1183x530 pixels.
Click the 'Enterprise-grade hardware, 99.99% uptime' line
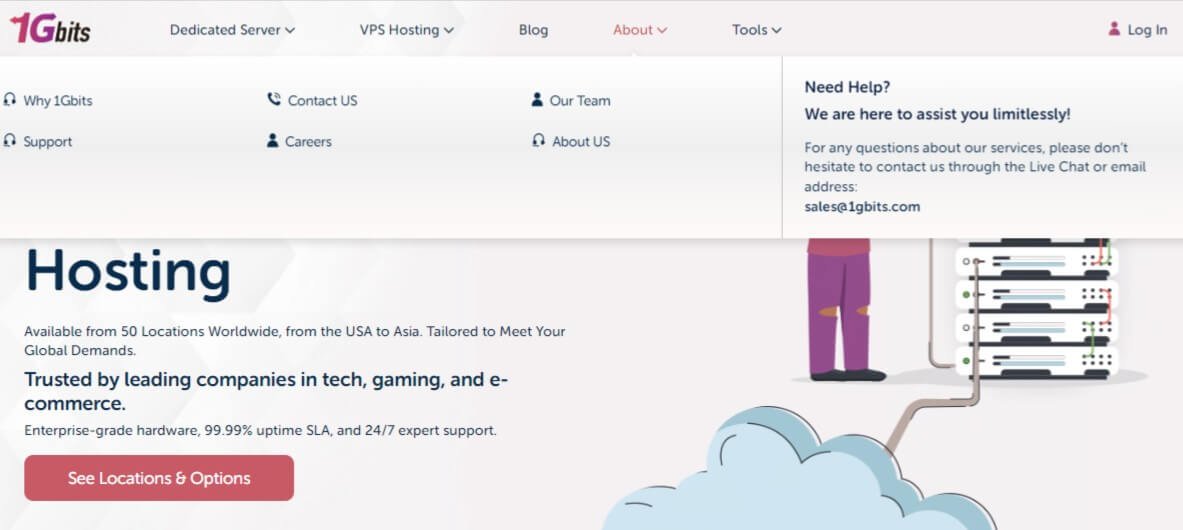(x=260, y=430)
